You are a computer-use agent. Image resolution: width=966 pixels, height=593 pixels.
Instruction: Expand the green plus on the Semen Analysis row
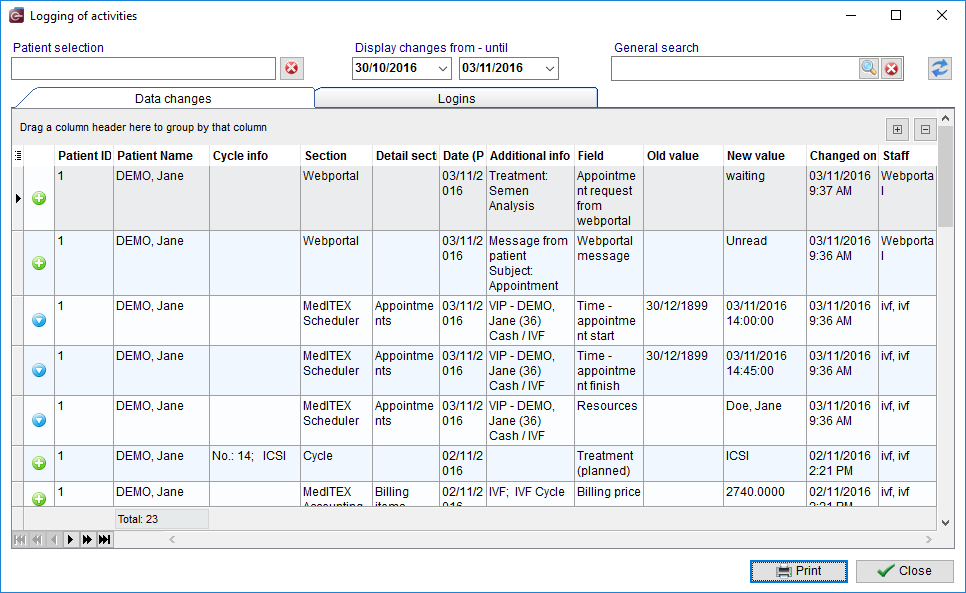tap(39, 198)
